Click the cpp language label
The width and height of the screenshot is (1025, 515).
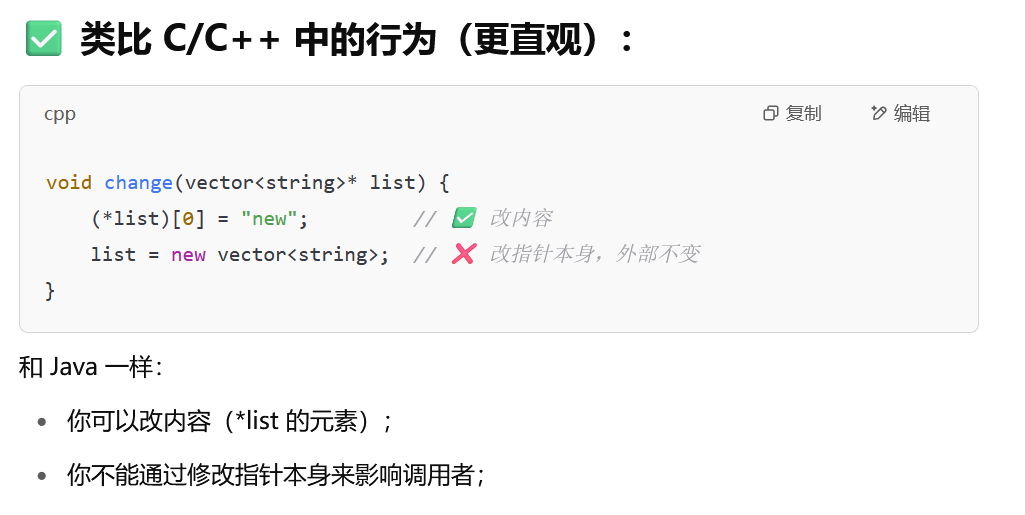pyautogui.click(x=60, y=115)
